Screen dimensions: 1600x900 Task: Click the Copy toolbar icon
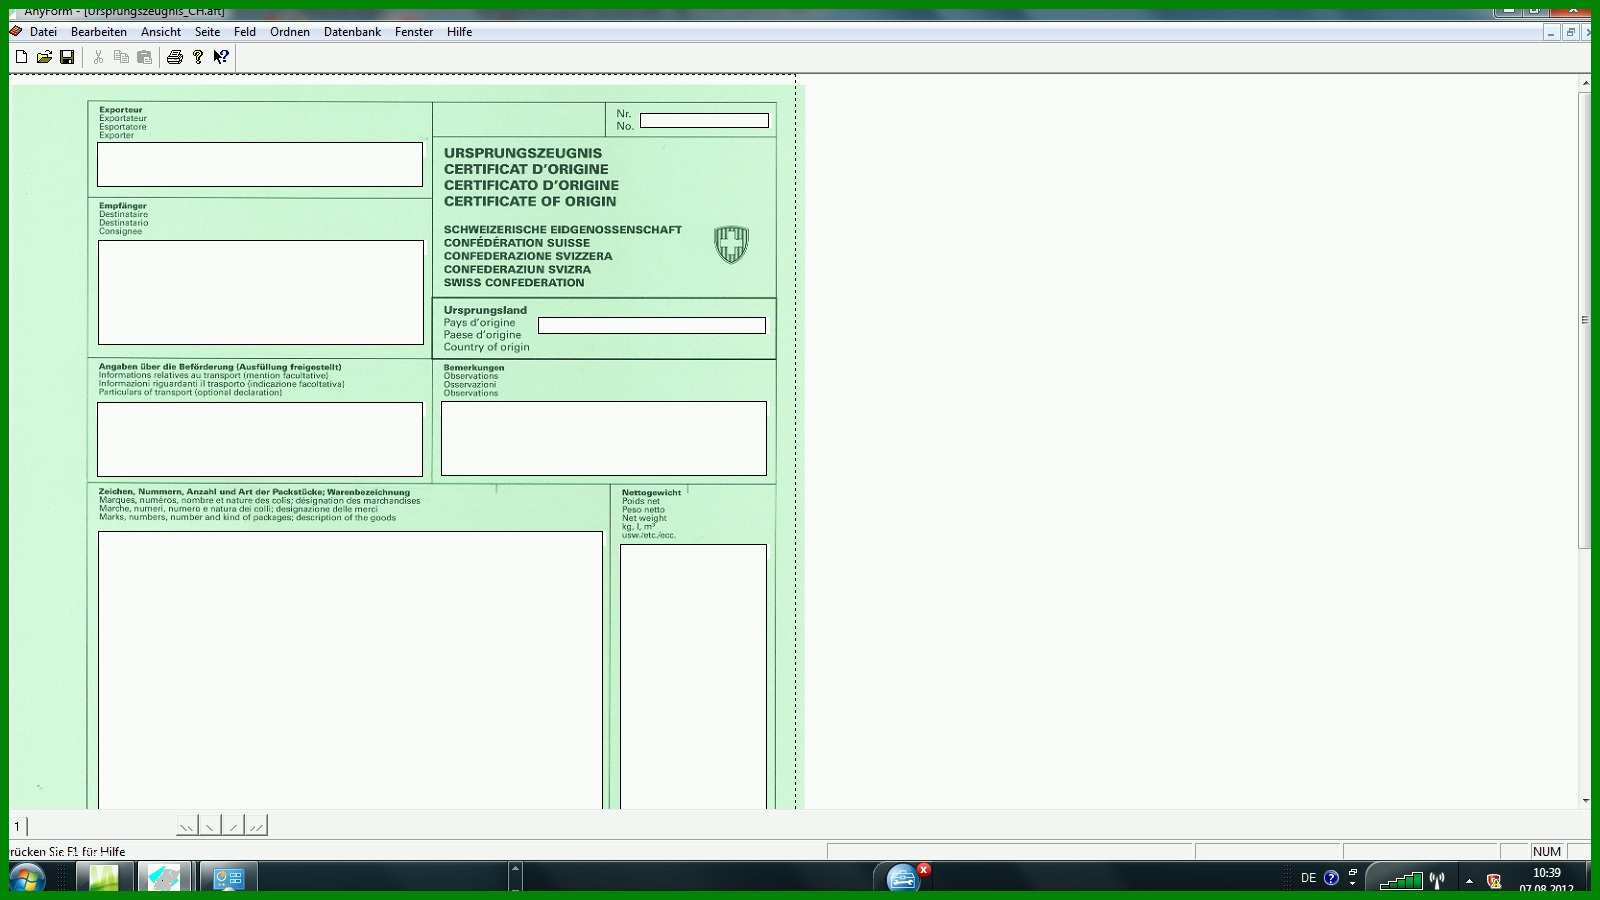point(121,57)
